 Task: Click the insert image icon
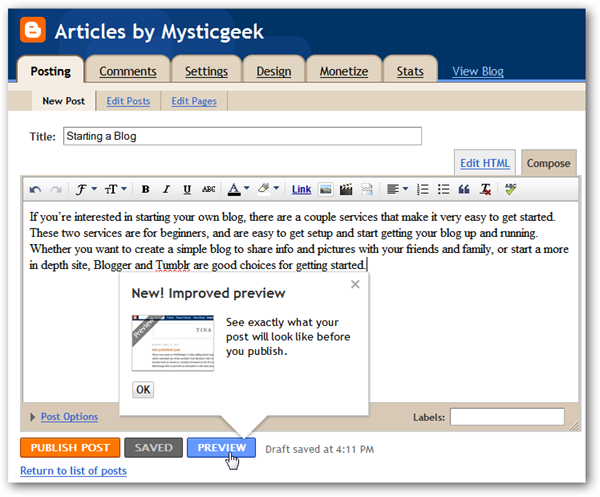pos(325,189)
